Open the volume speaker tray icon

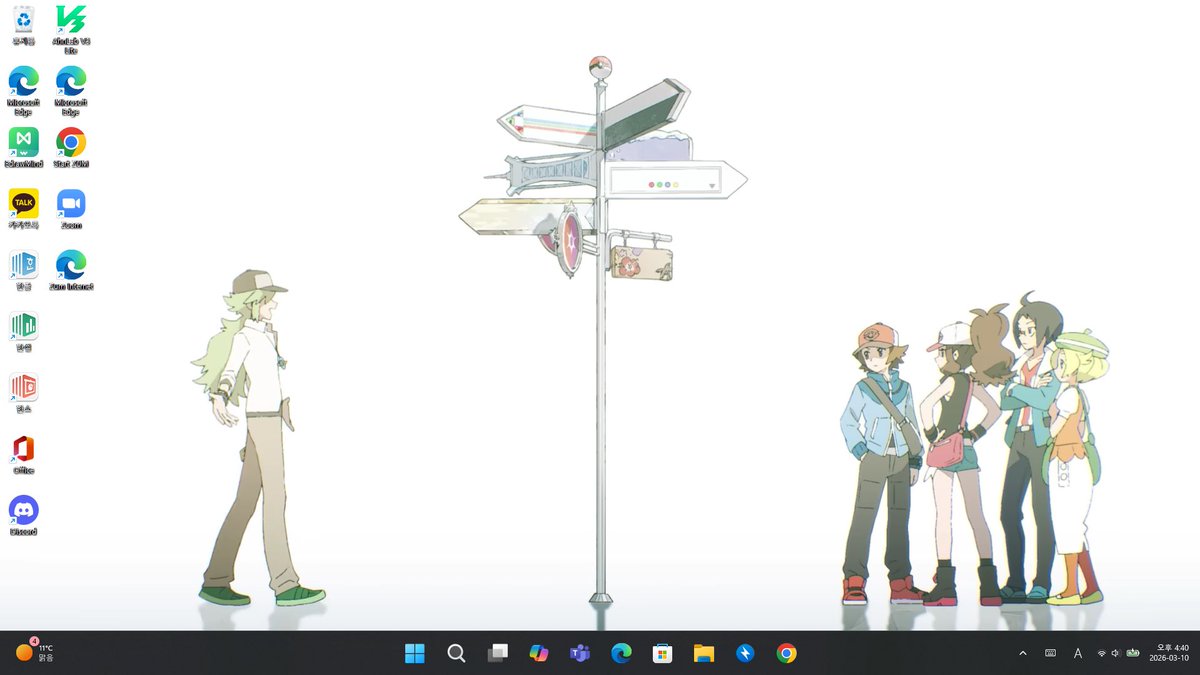pyautogui.click(x=1115, y=653)
